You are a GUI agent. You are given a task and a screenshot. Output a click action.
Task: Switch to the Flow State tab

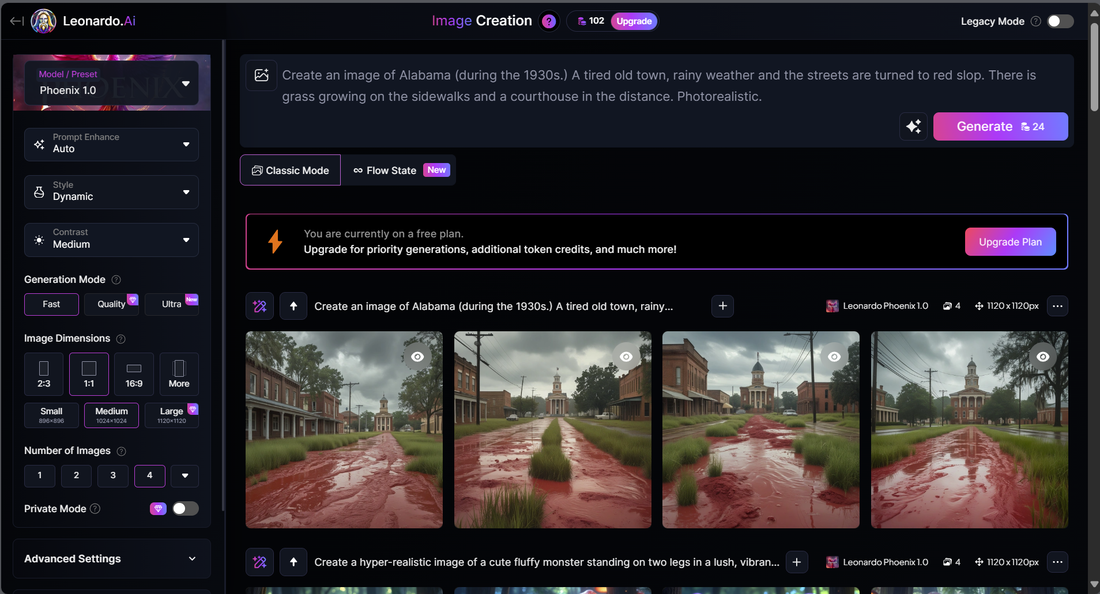(399, 170)
